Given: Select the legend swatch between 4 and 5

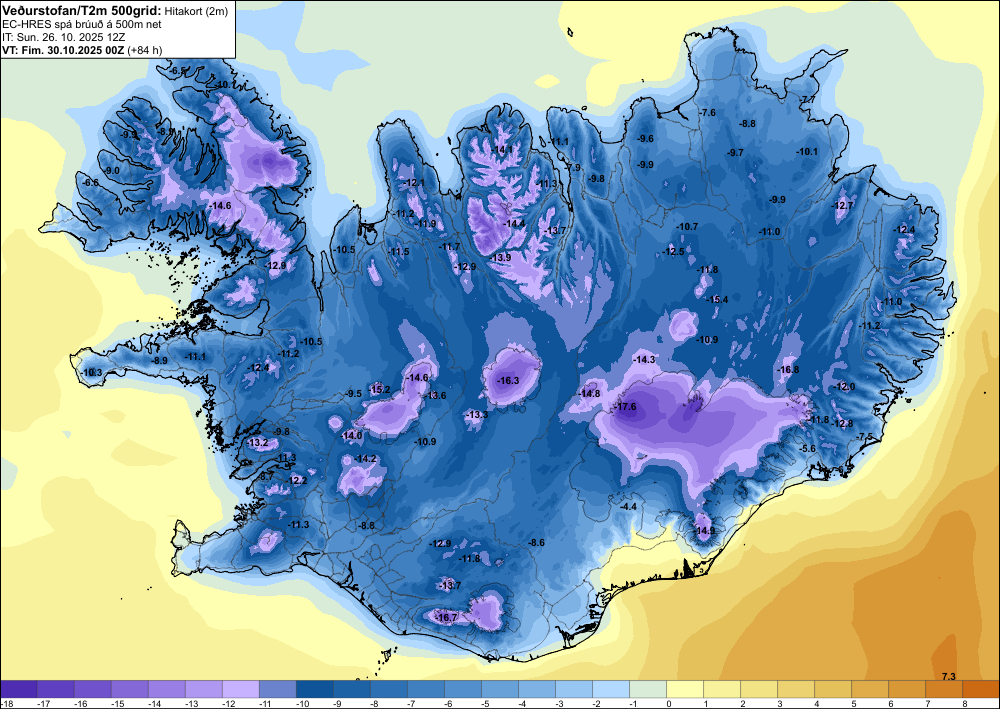Looking at the screenshot, I should coord(833,689).
